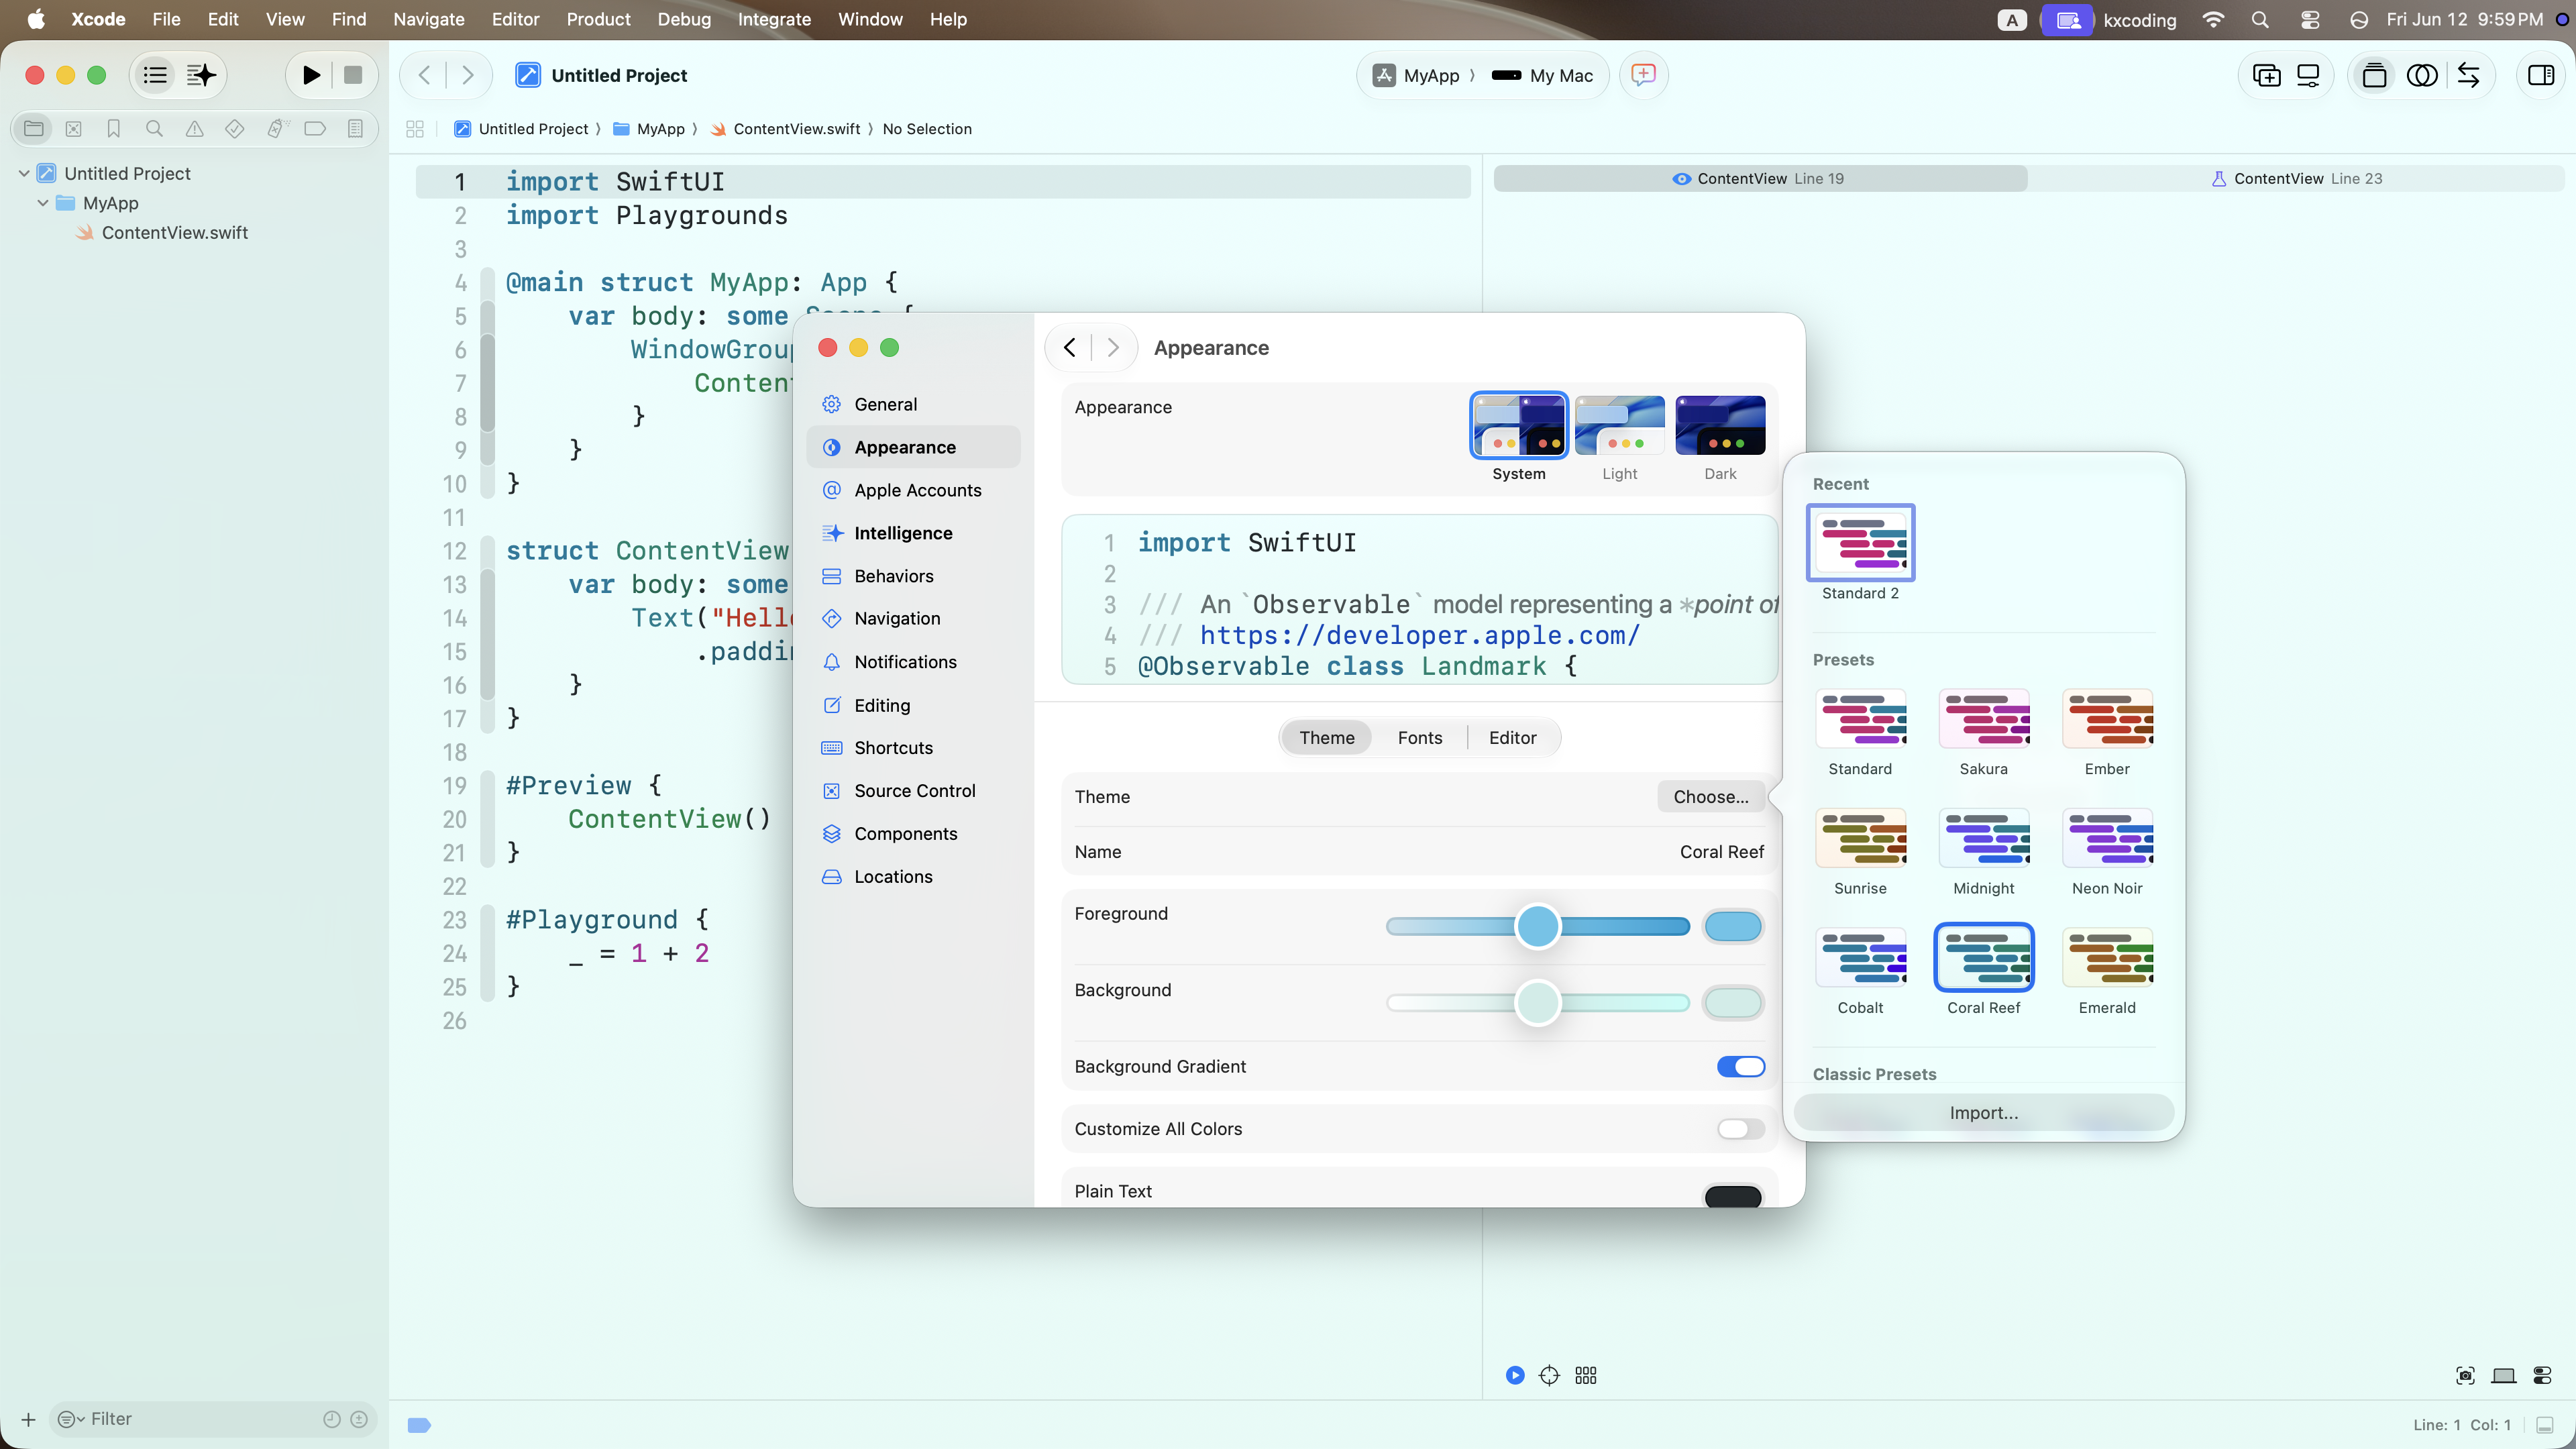Open Intelligence settings pane

(914, 533)
